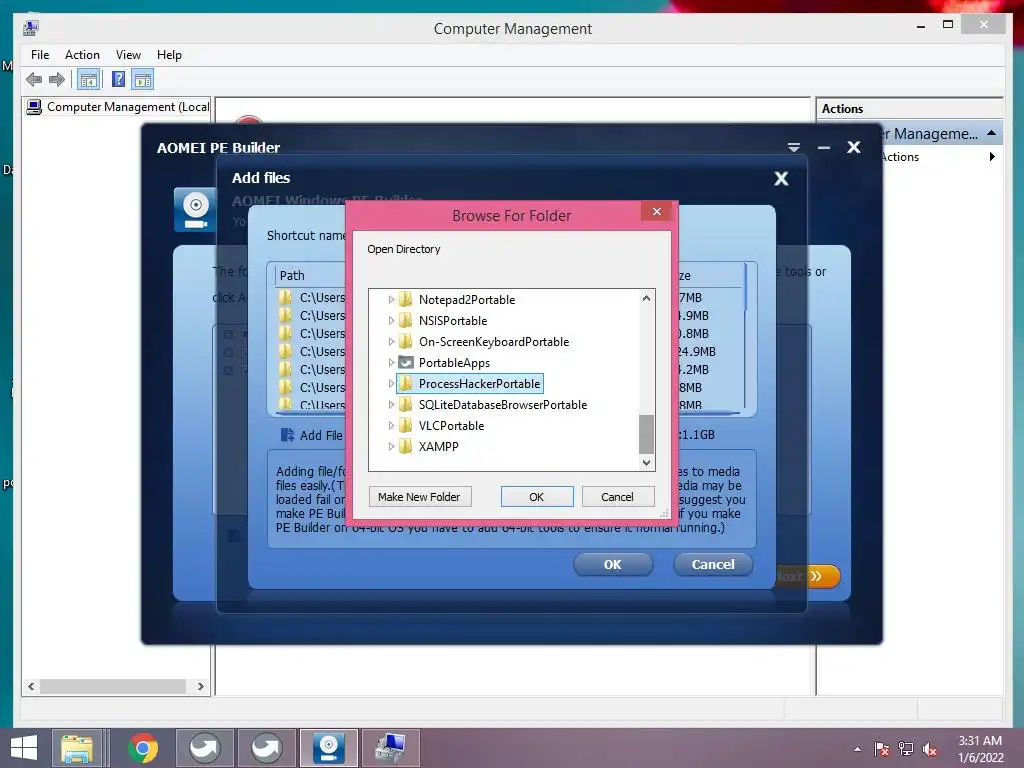1024x768 pixels.
Task: Toggle Show/Hide Console Tree toolbar icon
Action: coord(88,80)
